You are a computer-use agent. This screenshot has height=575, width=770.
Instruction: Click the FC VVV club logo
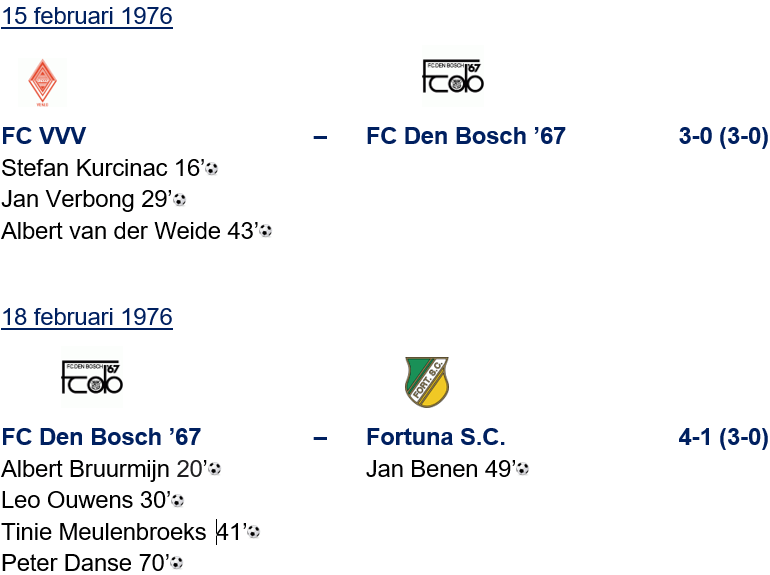(x=41, y=82)
